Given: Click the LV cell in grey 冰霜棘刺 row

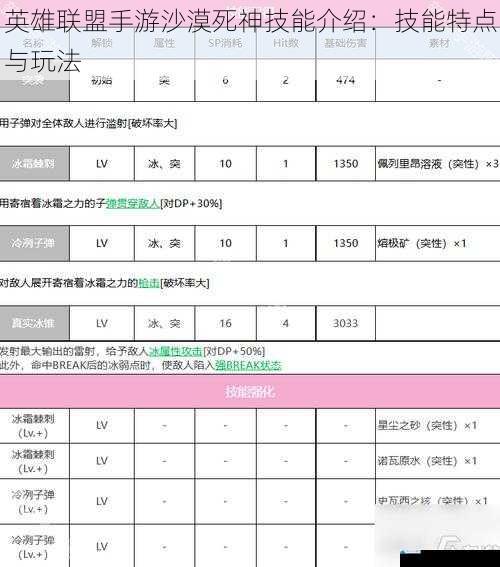Looking at the screenshot, I should pos(102,163).
